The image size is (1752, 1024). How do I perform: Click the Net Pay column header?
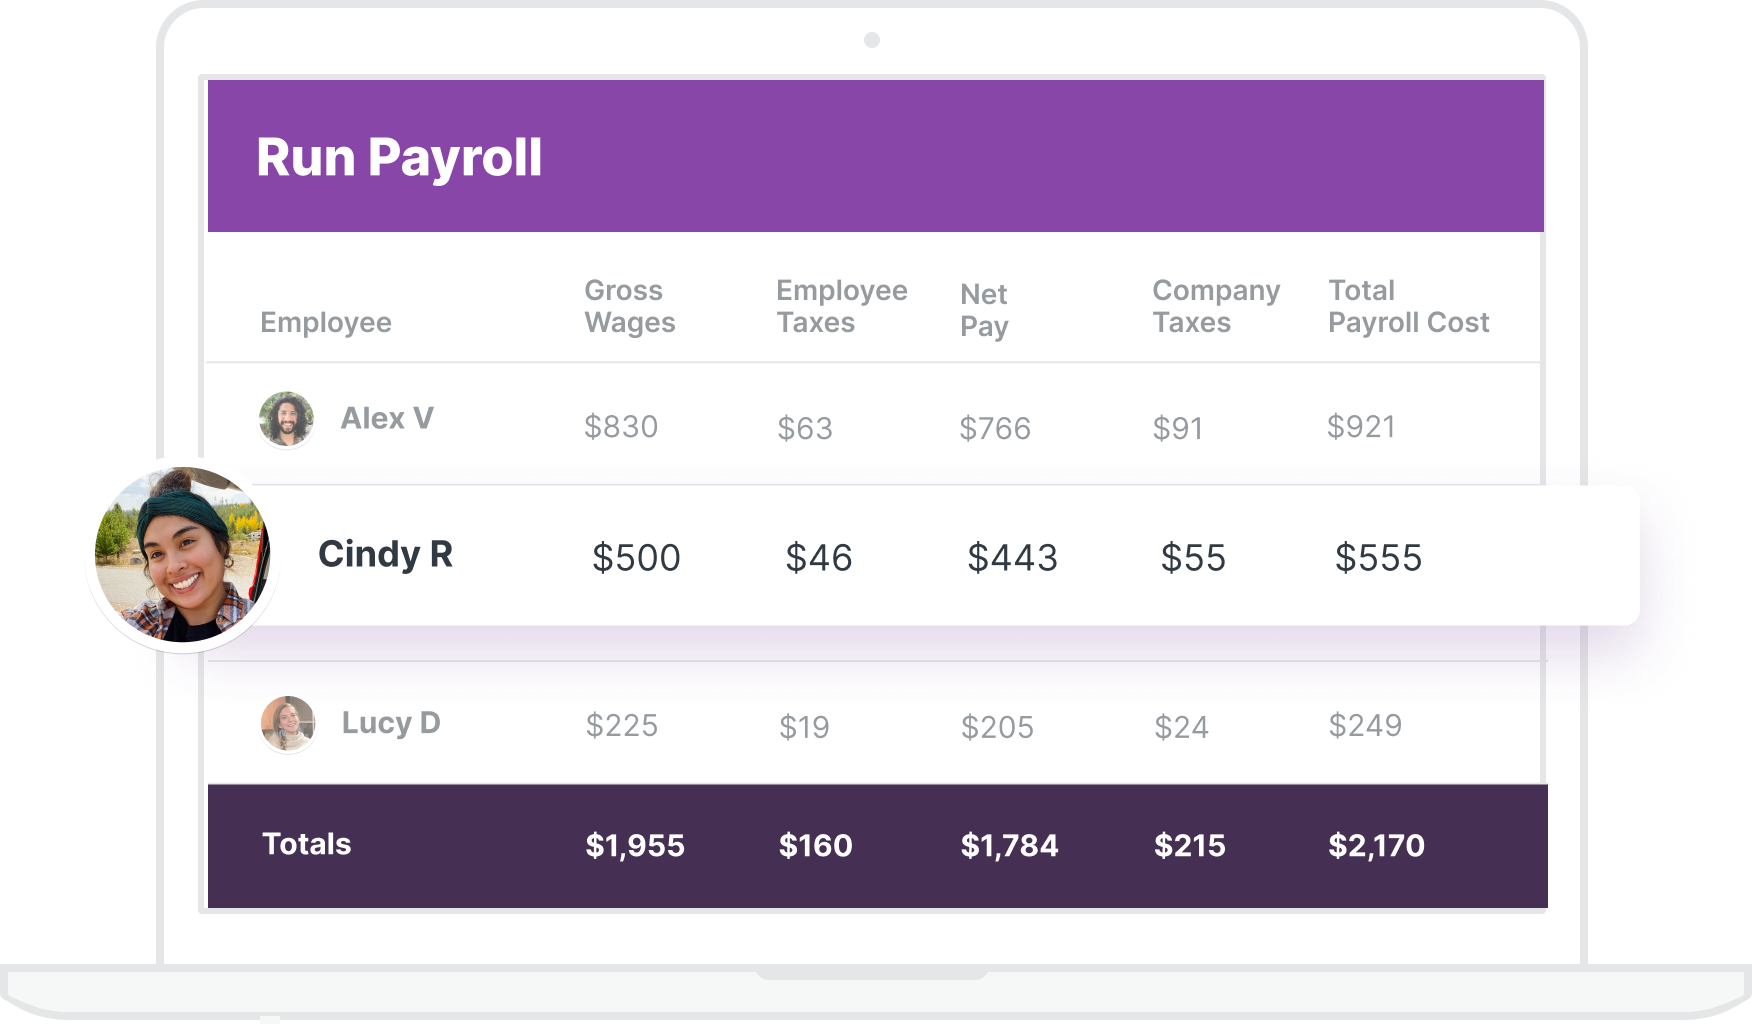(984, 310)
